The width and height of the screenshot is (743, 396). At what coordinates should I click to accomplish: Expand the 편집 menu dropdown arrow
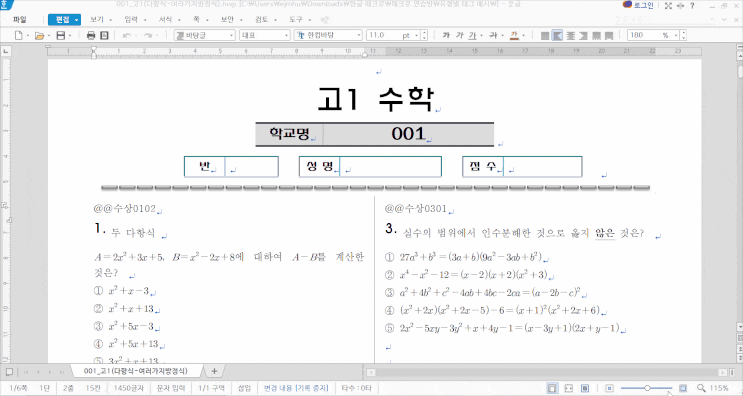(x=76, y=20)
